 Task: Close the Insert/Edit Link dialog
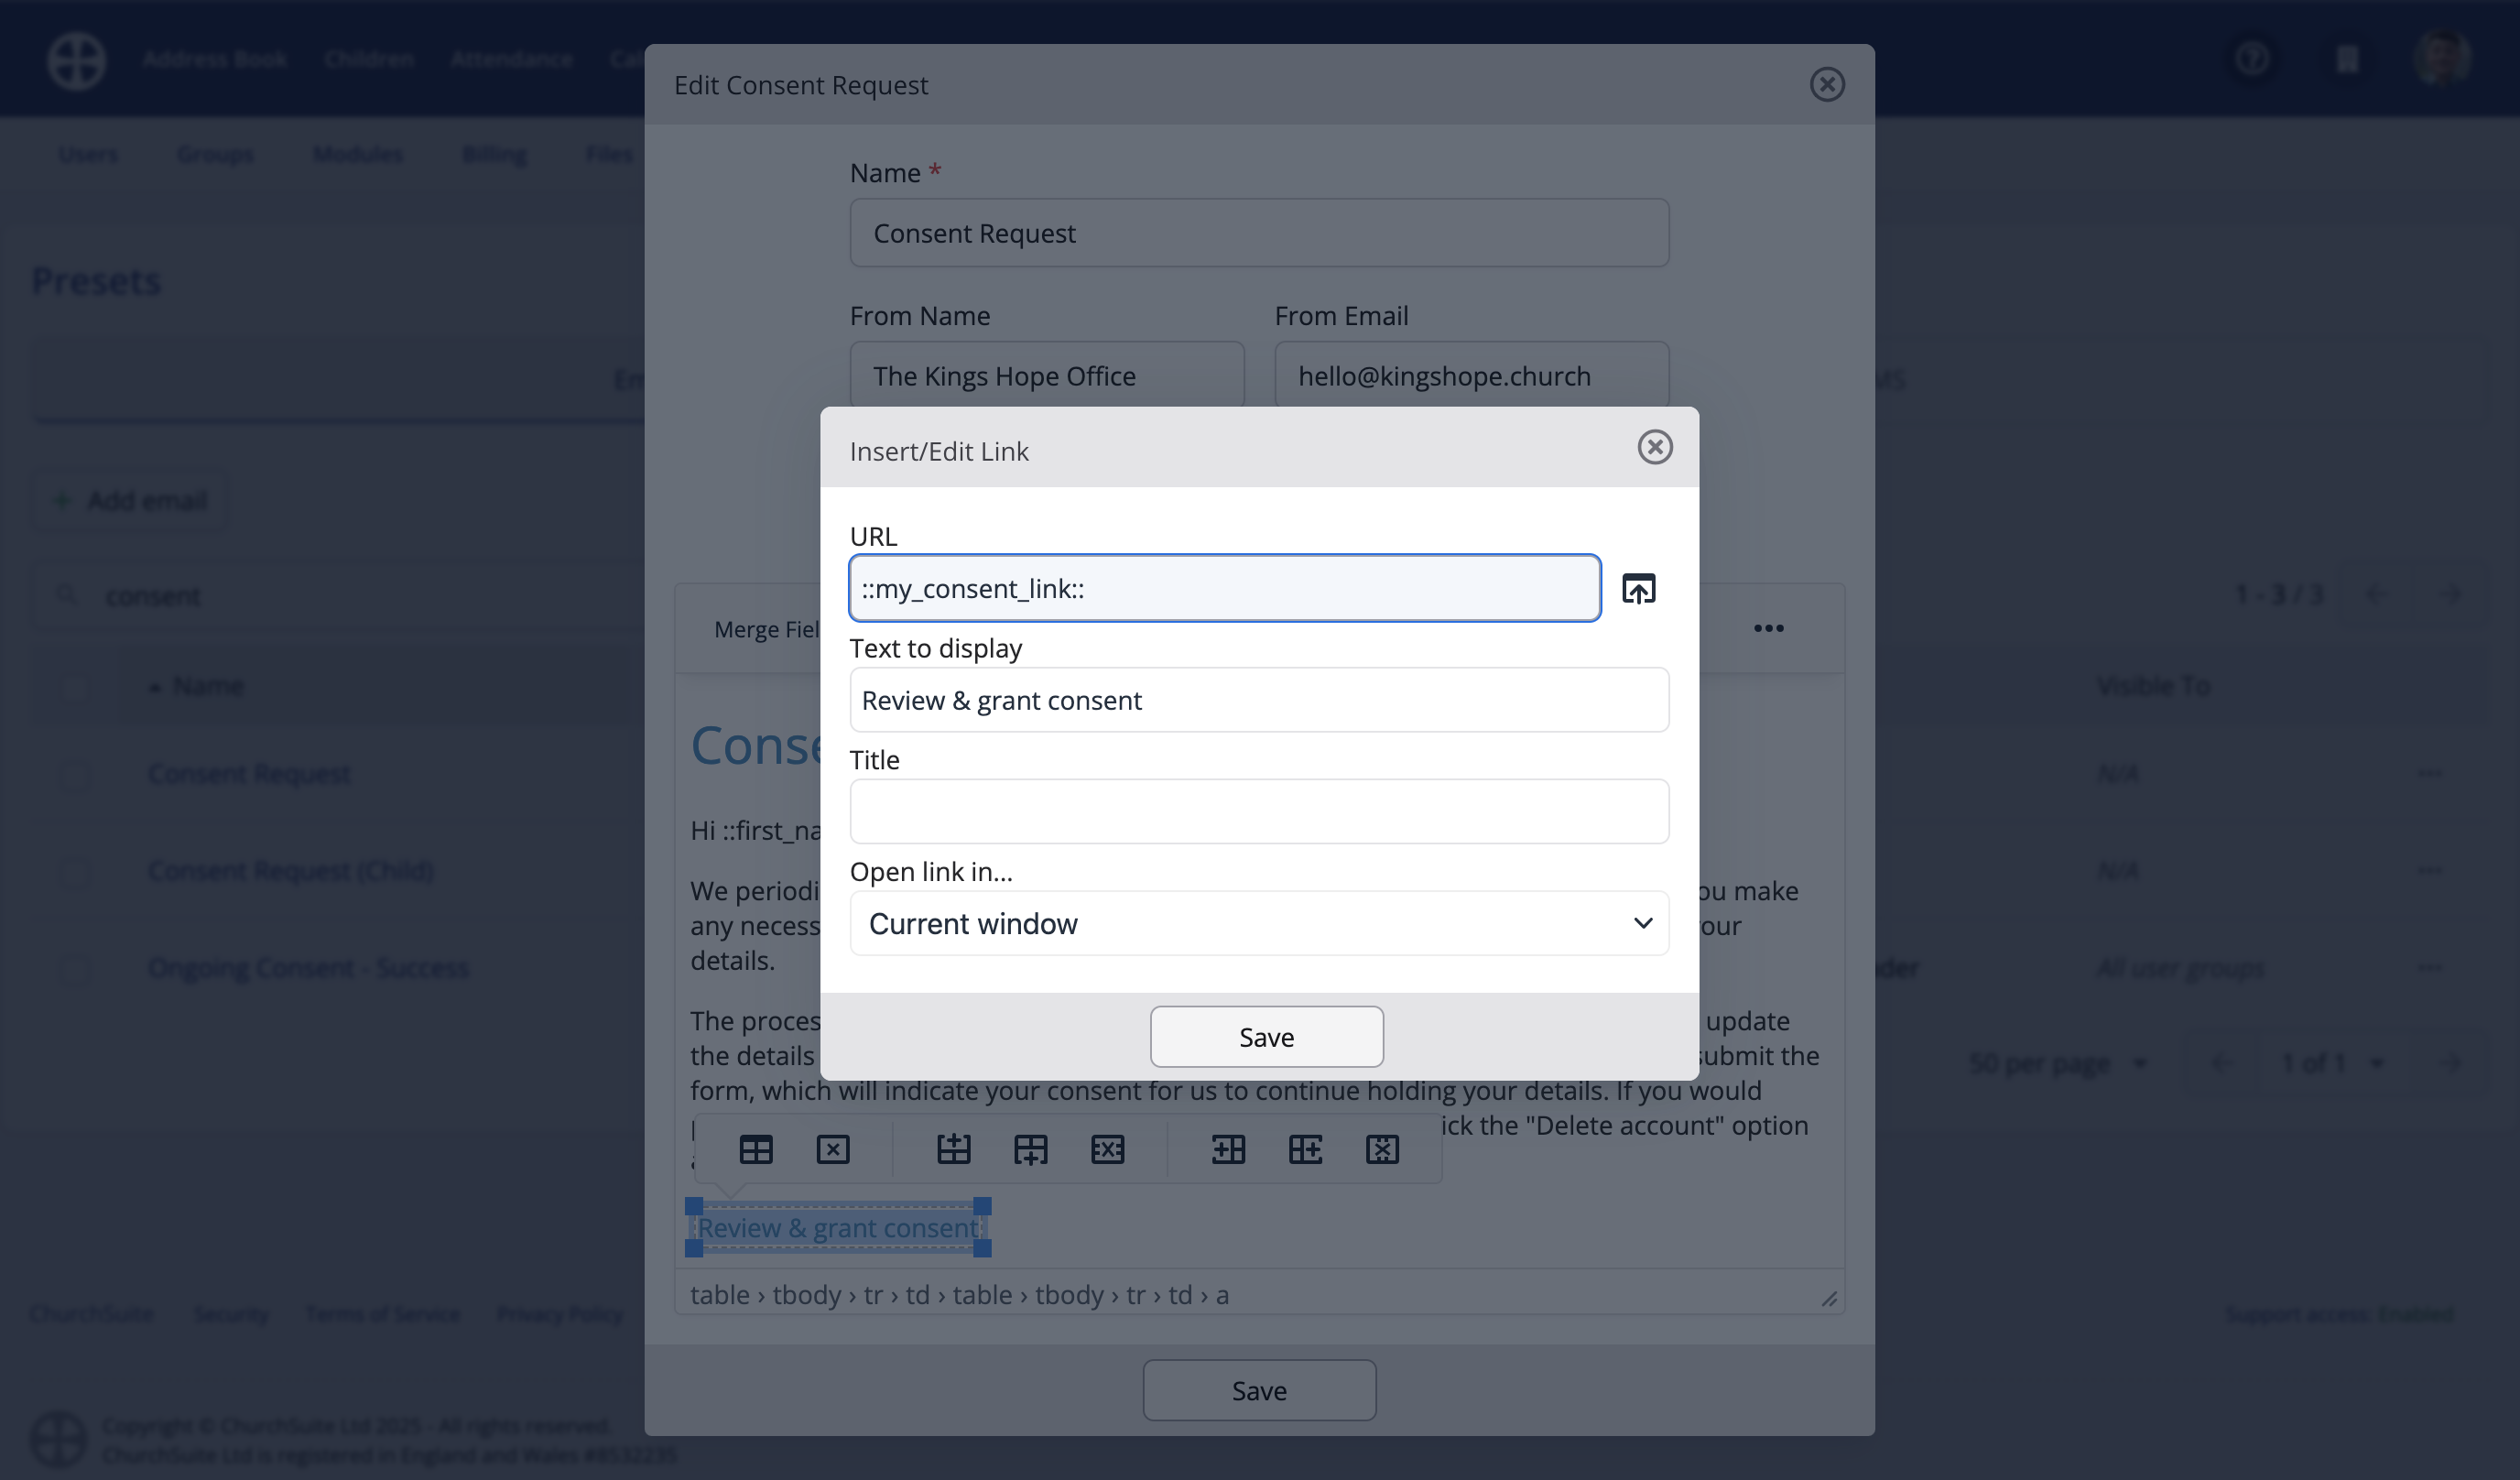(1655, 447)
